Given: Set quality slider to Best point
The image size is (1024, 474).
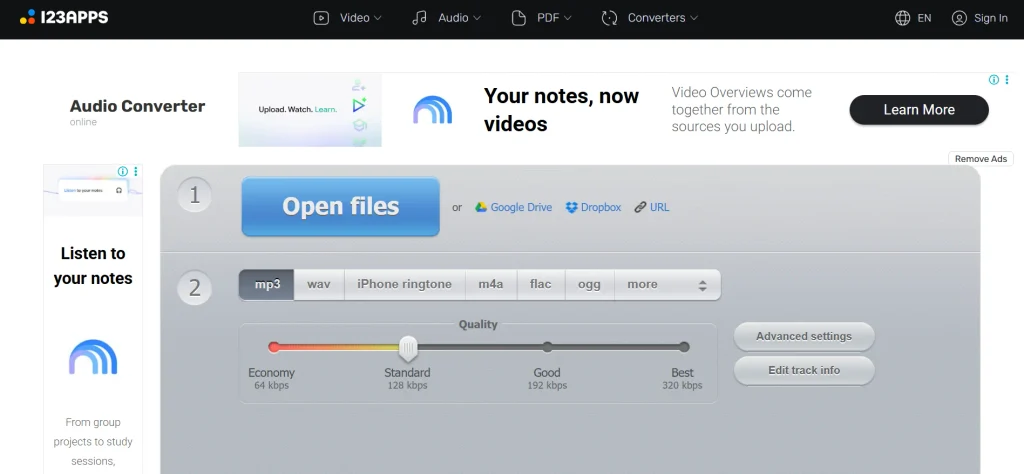Looking at the screenshot, I should [684, 347].
